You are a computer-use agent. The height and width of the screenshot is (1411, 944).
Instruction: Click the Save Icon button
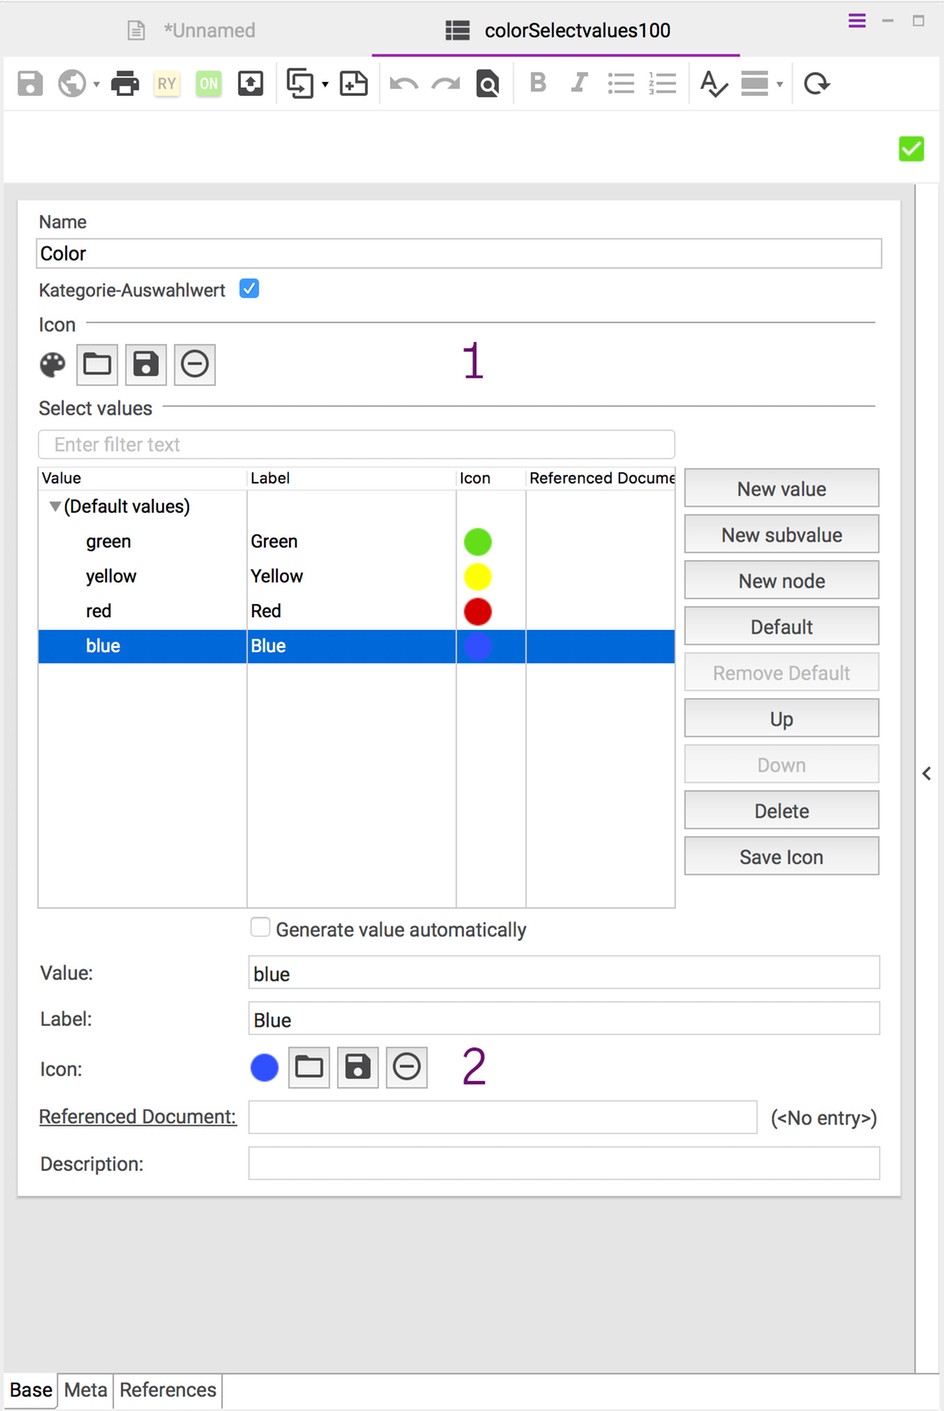tap(782, 856)
